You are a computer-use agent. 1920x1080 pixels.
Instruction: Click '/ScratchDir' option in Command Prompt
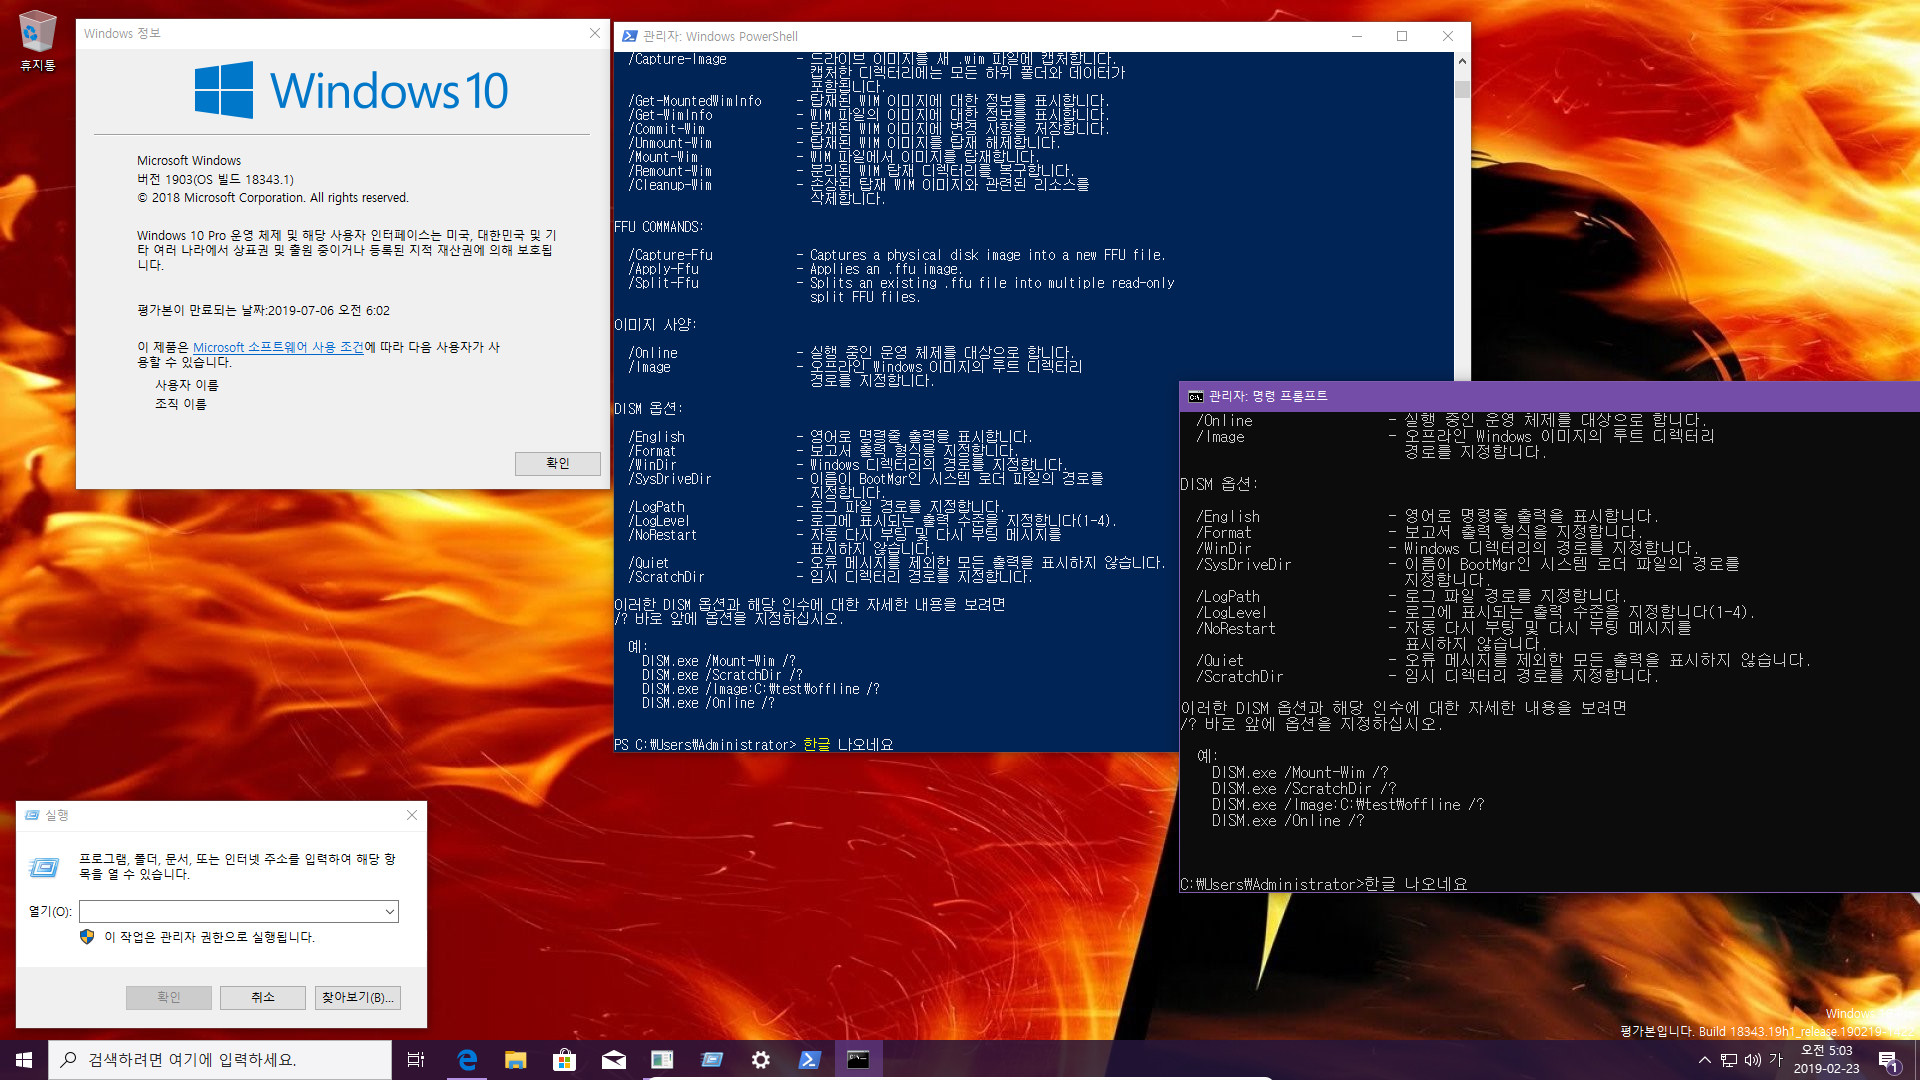1240,676
